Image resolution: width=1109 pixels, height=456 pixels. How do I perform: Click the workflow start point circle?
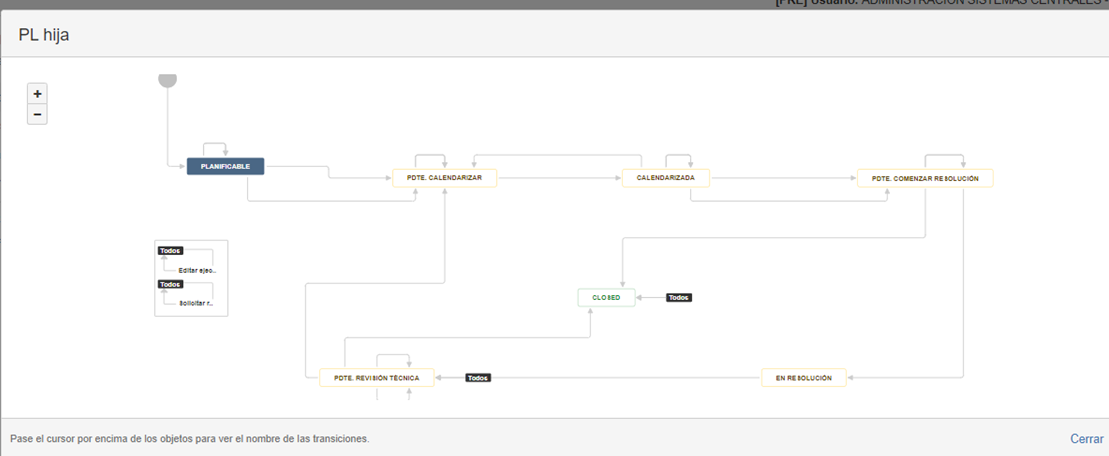168,80
